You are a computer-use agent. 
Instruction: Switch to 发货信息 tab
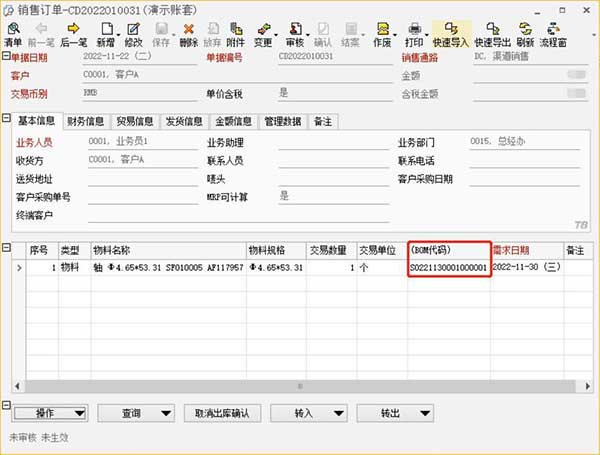184,122
